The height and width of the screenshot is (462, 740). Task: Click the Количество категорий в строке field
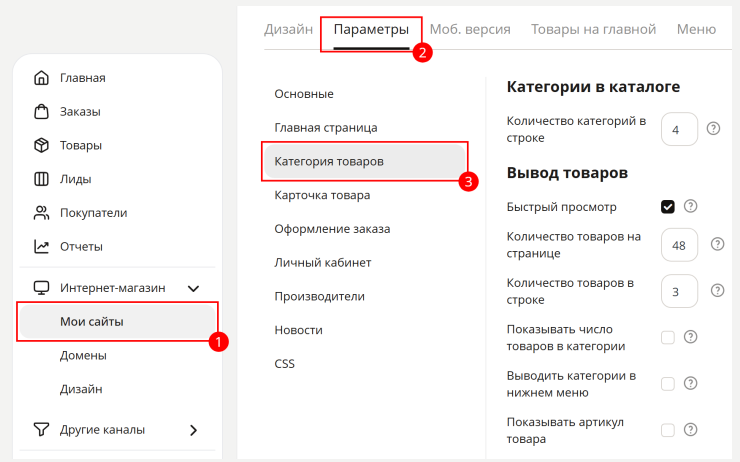point(679,129)
